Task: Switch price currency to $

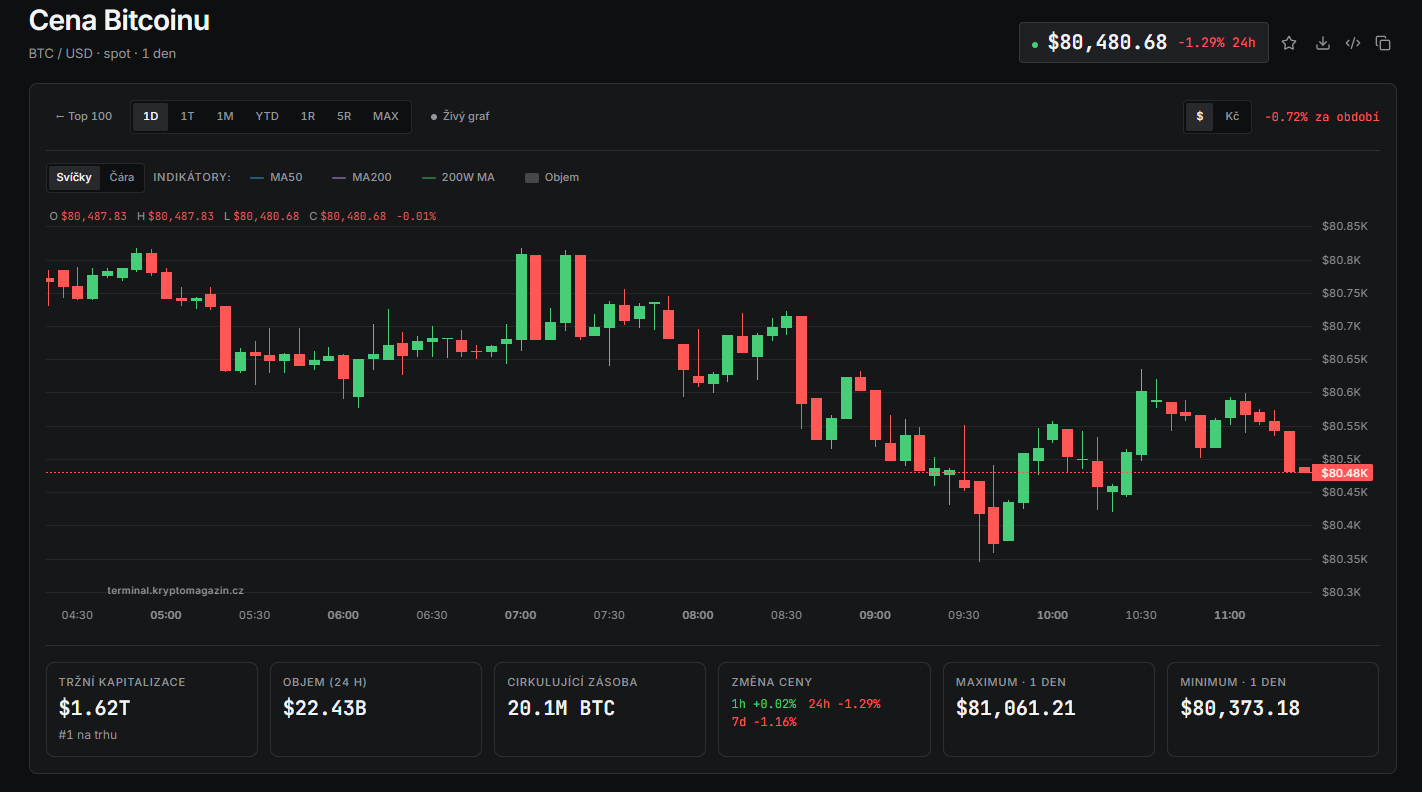Action: click(1200, 116)
